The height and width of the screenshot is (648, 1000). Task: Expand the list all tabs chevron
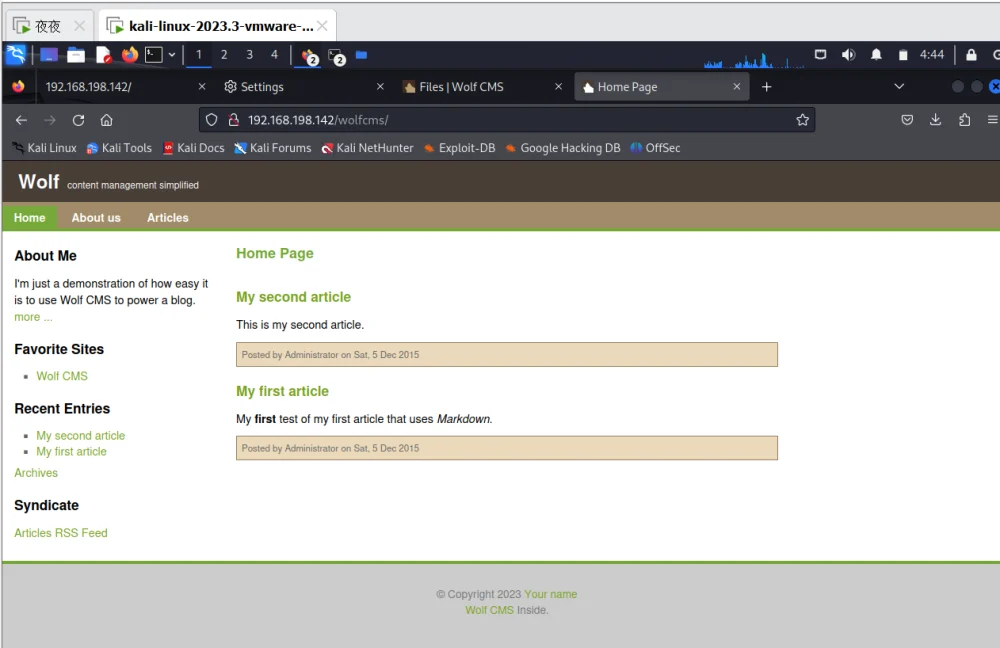tap(899, 86)
